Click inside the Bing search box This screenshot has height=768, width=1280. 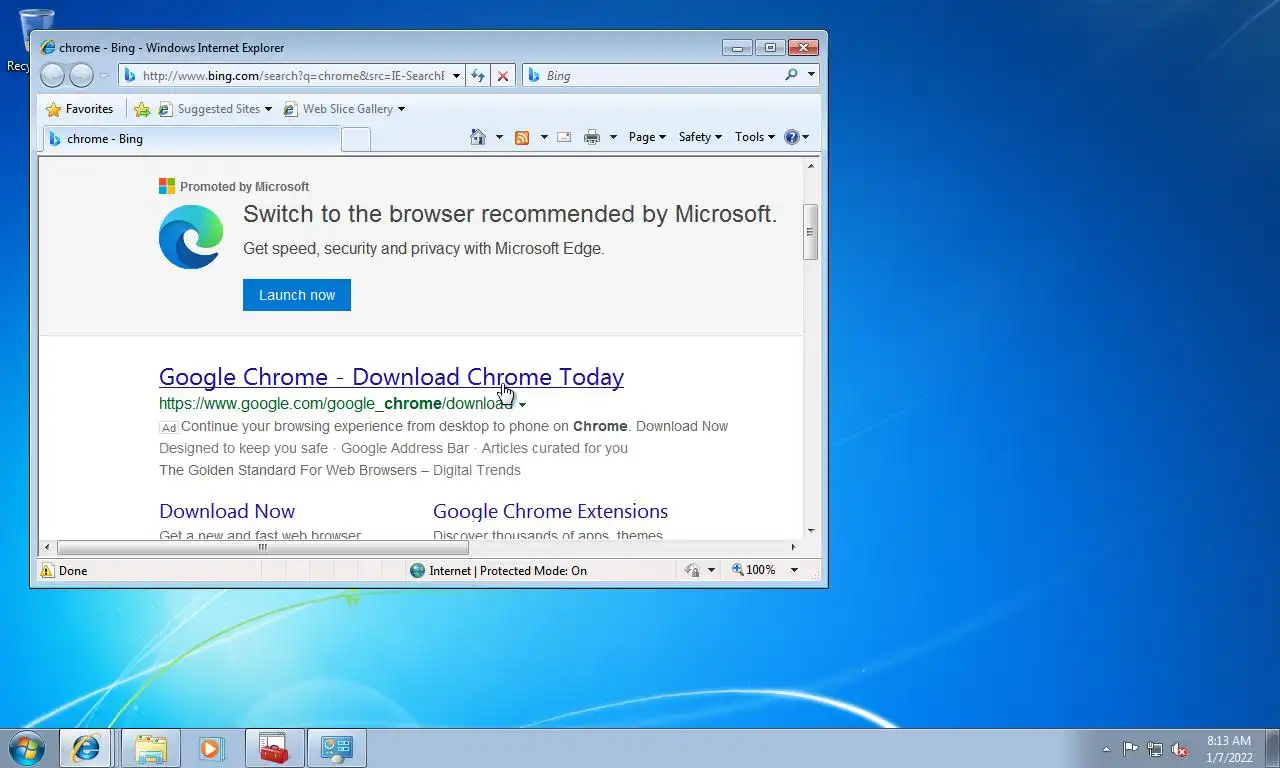(x=655, y=75)
